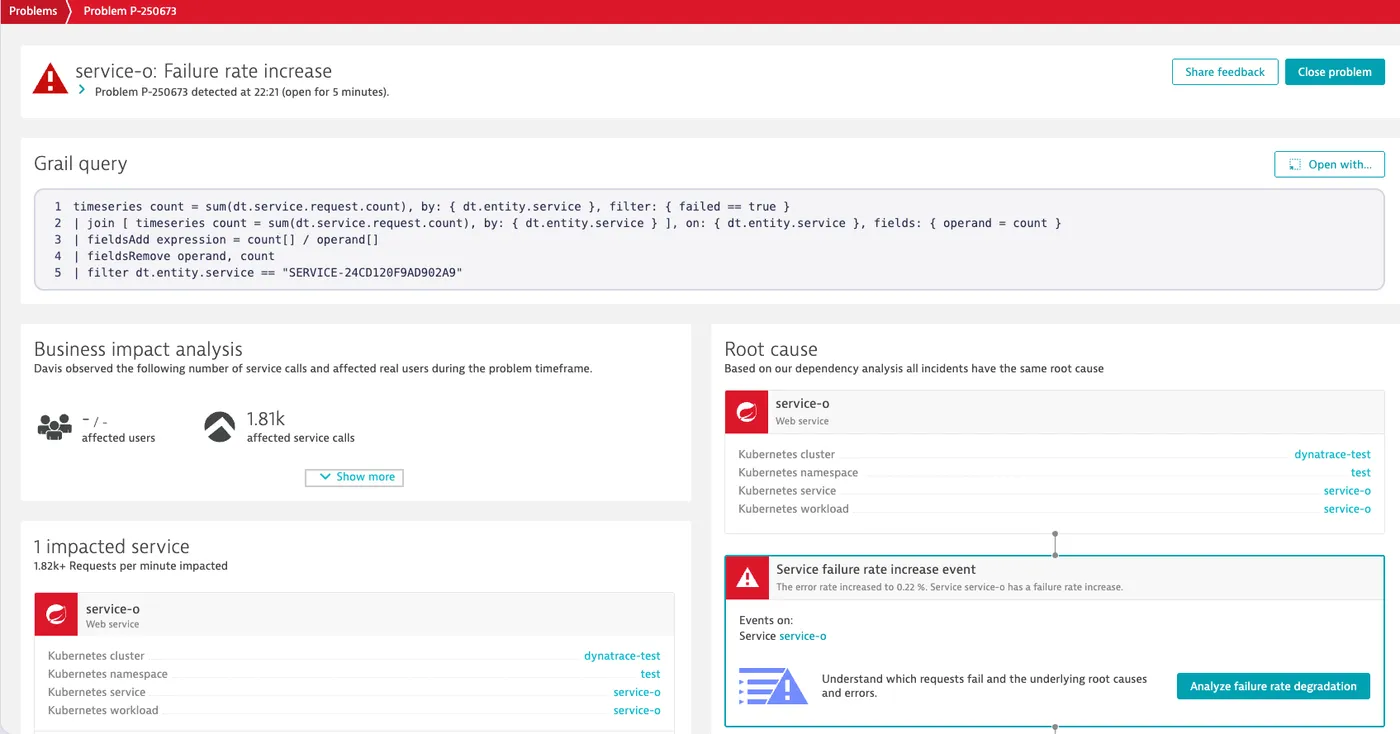Click Analyze failure rate degradation button
Image resolution: width=1400 pixels, height=734 pixels.
[1273, 686]
